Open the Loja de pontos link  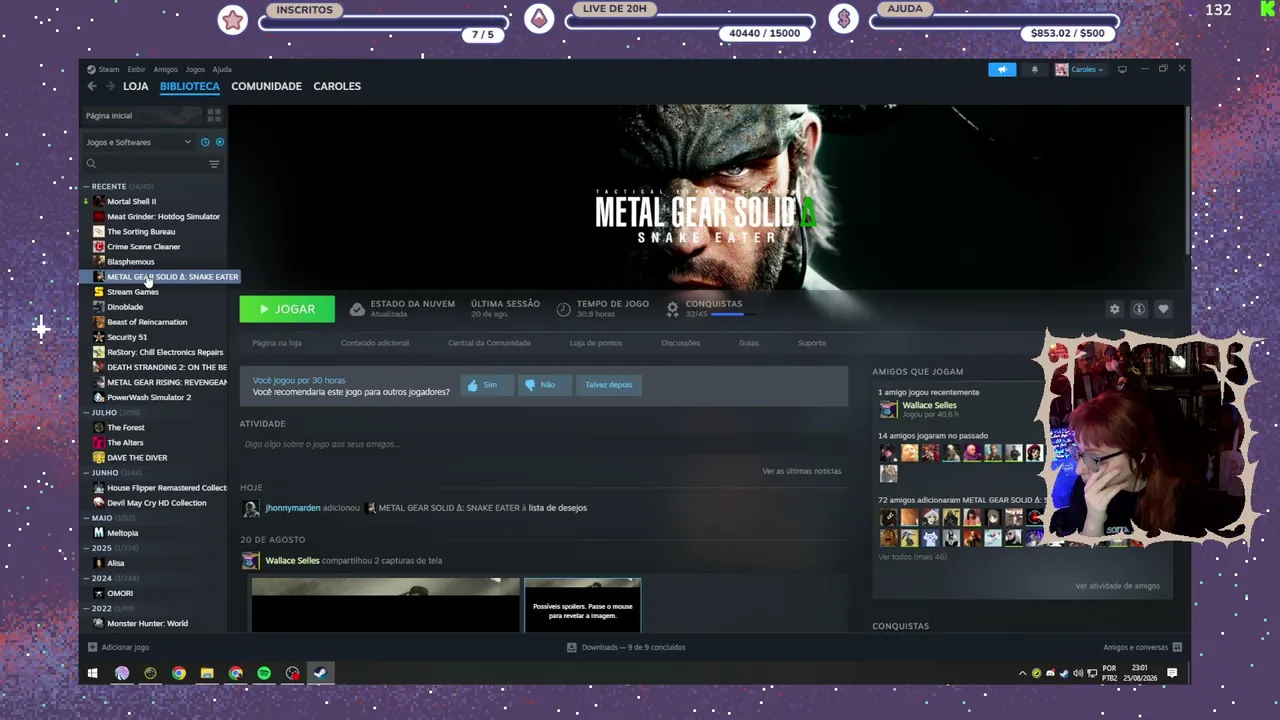pyautogui.click(x=596, y=343)
